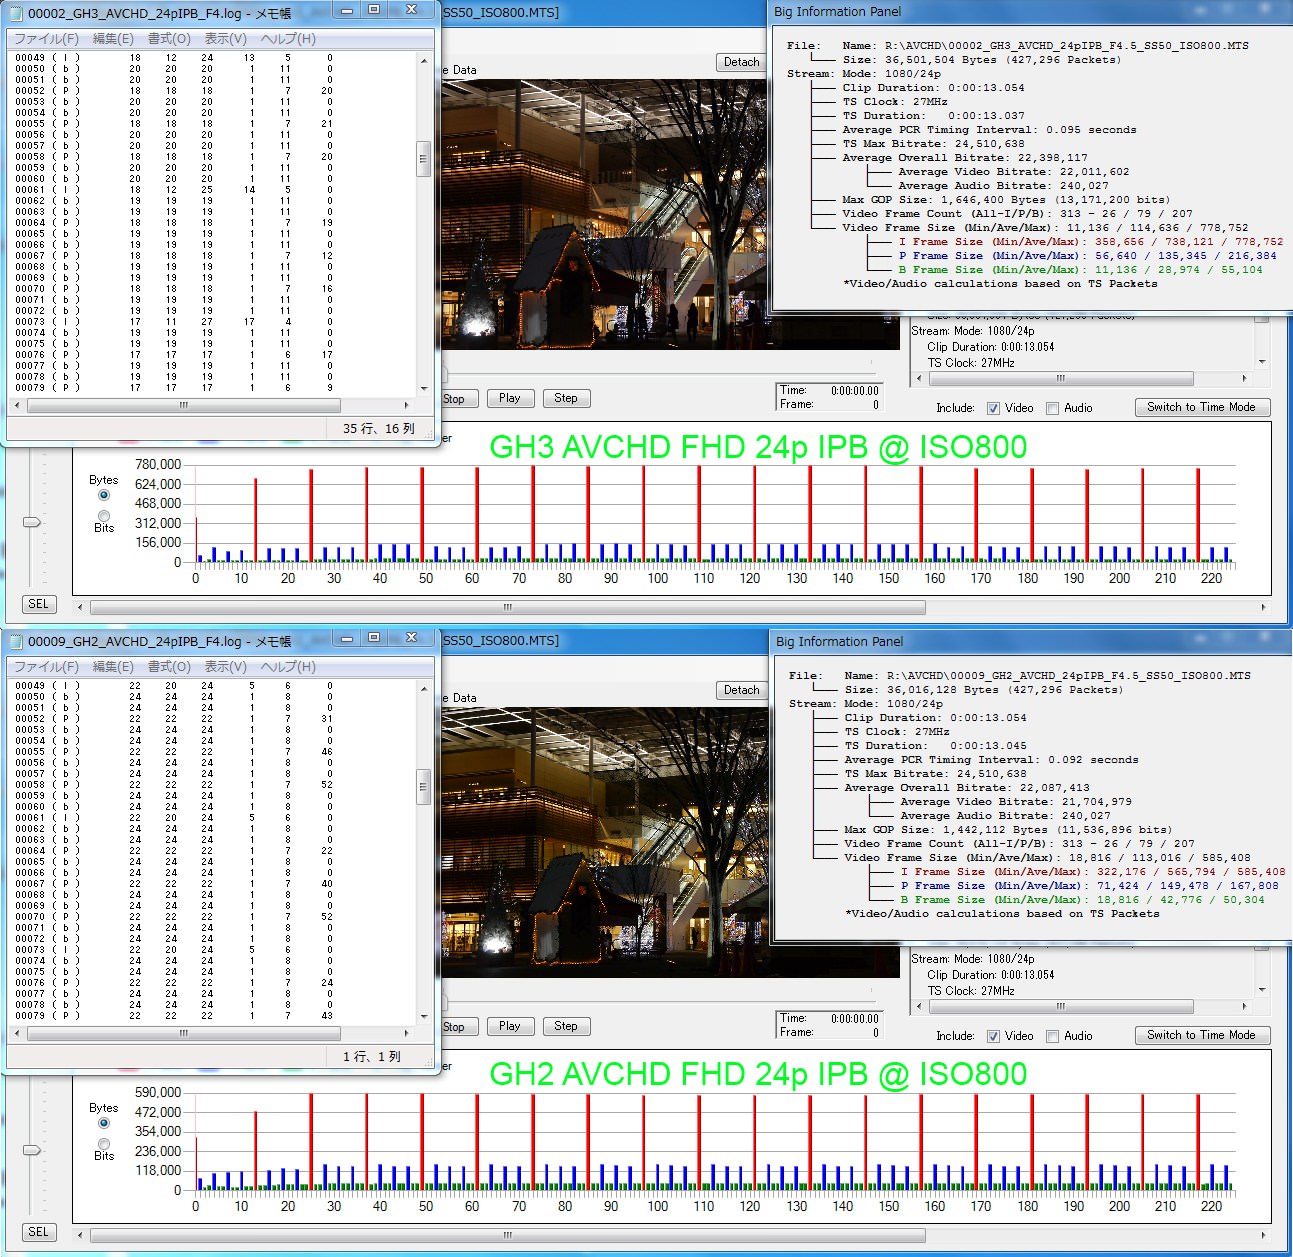Select the Bytes radio button in the GH2 chart

tap(104, 1123)
